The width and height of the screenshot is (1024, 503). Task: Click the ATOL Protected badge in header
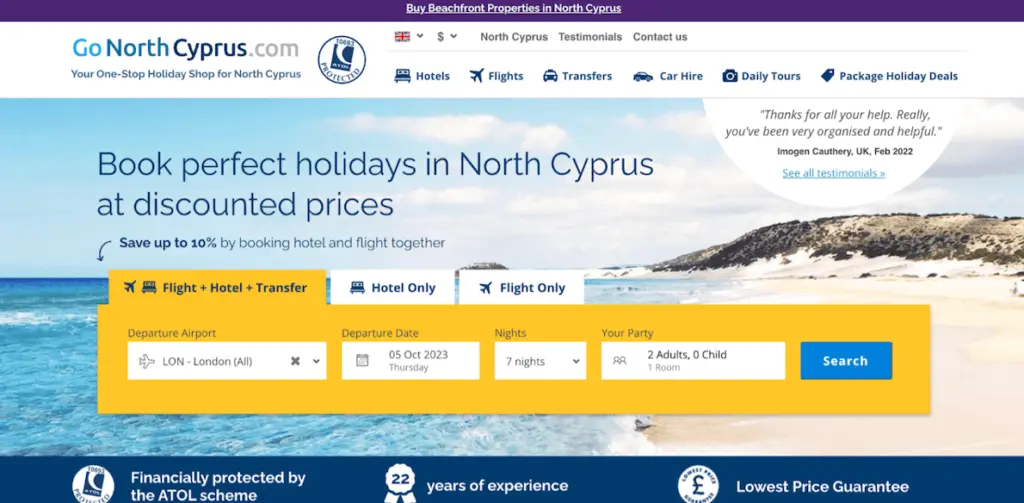[x=341, y=59]
